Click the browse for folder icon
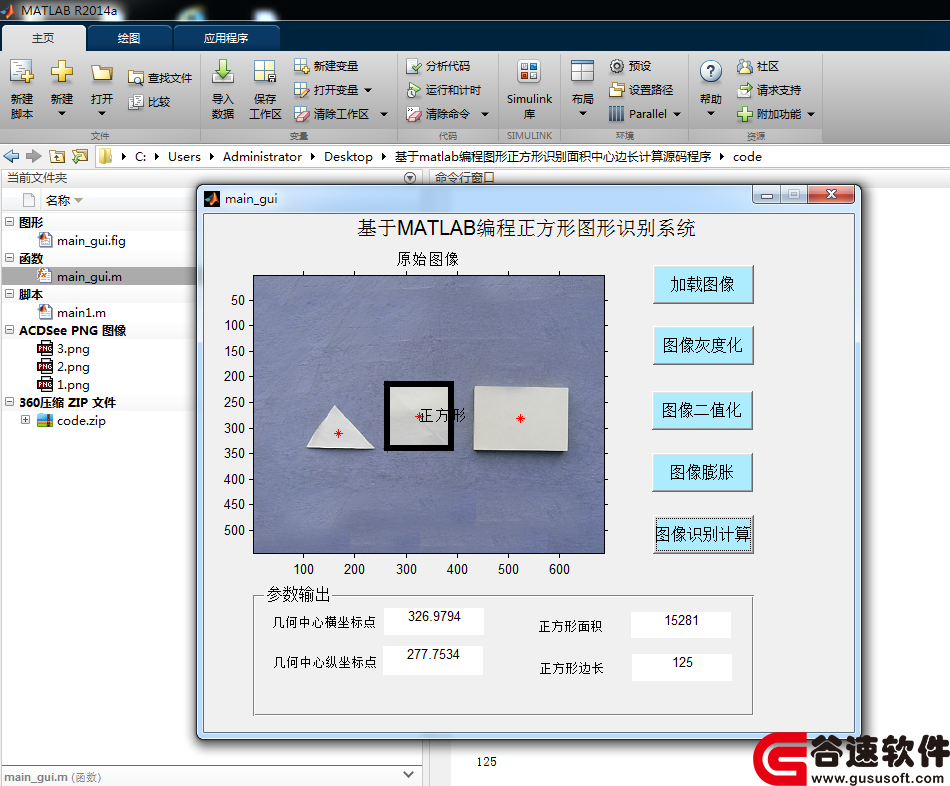The height and width of the screenshot is (786, 950). [80, 156]
